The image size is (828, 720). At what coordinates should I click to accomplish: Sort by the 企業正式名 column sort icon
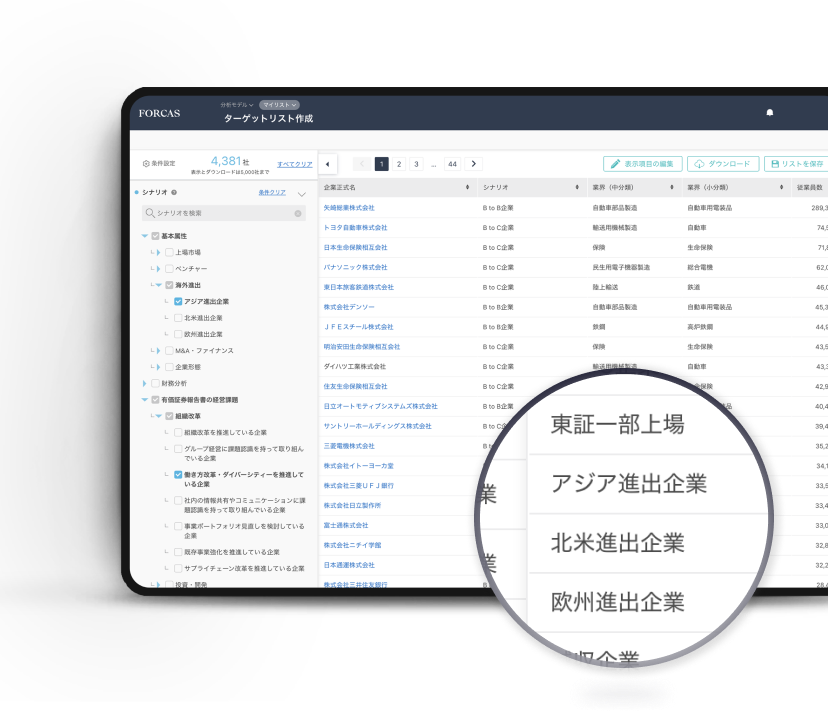point(467,188)
